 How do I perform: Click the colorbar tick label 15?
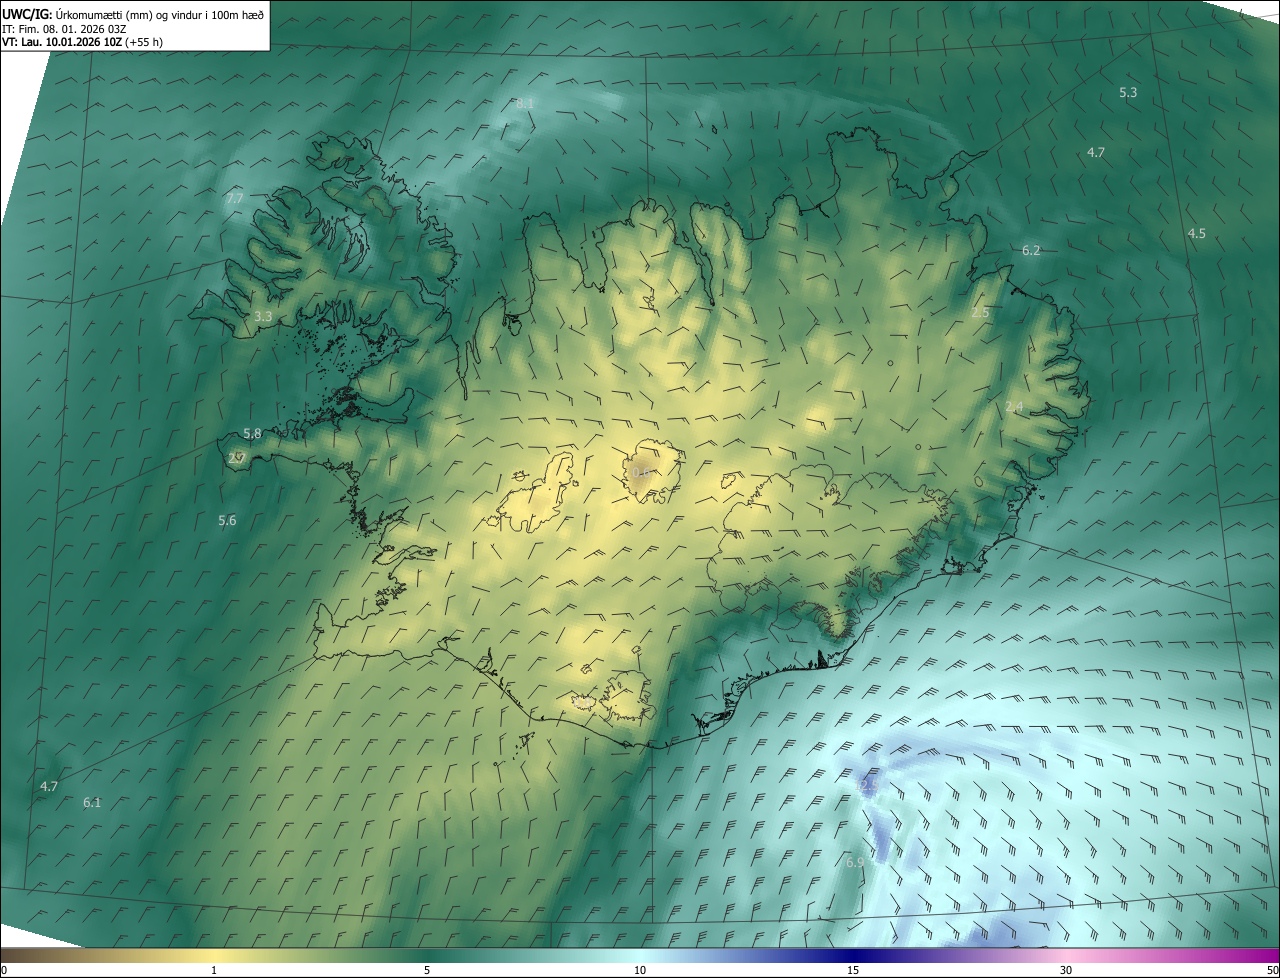[853, 970]
